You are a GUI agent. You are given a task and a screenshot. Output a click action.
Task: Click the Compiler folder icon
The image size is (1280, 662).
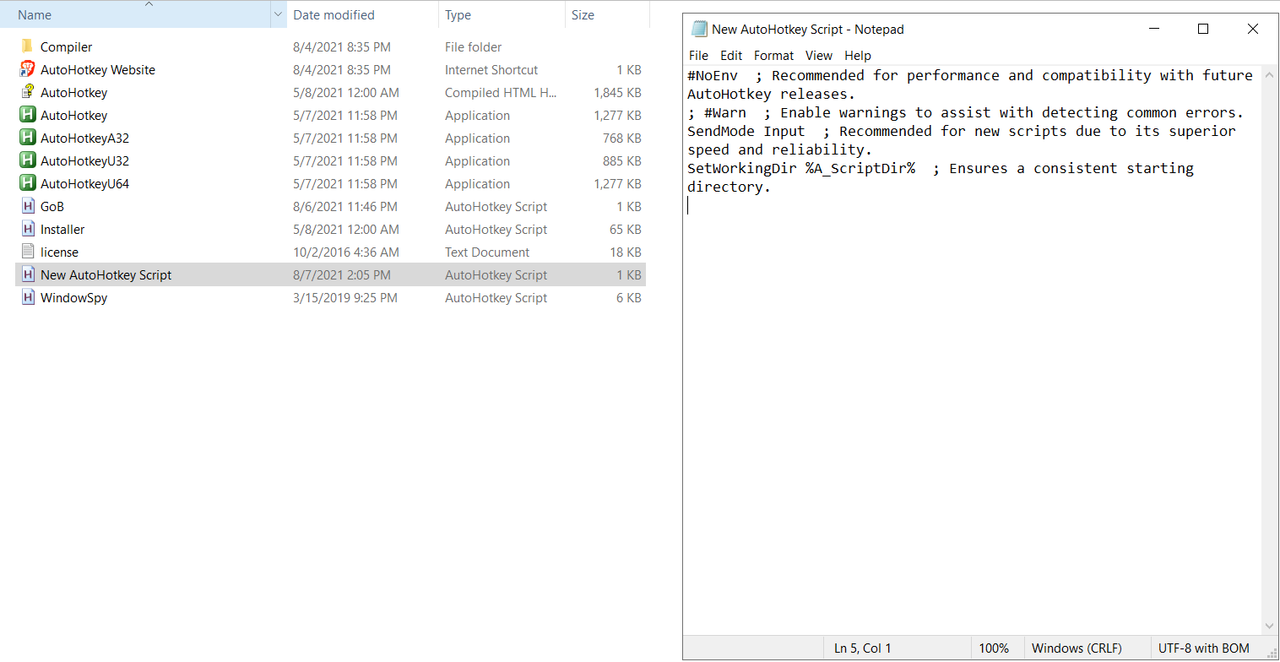pos(28,47)
